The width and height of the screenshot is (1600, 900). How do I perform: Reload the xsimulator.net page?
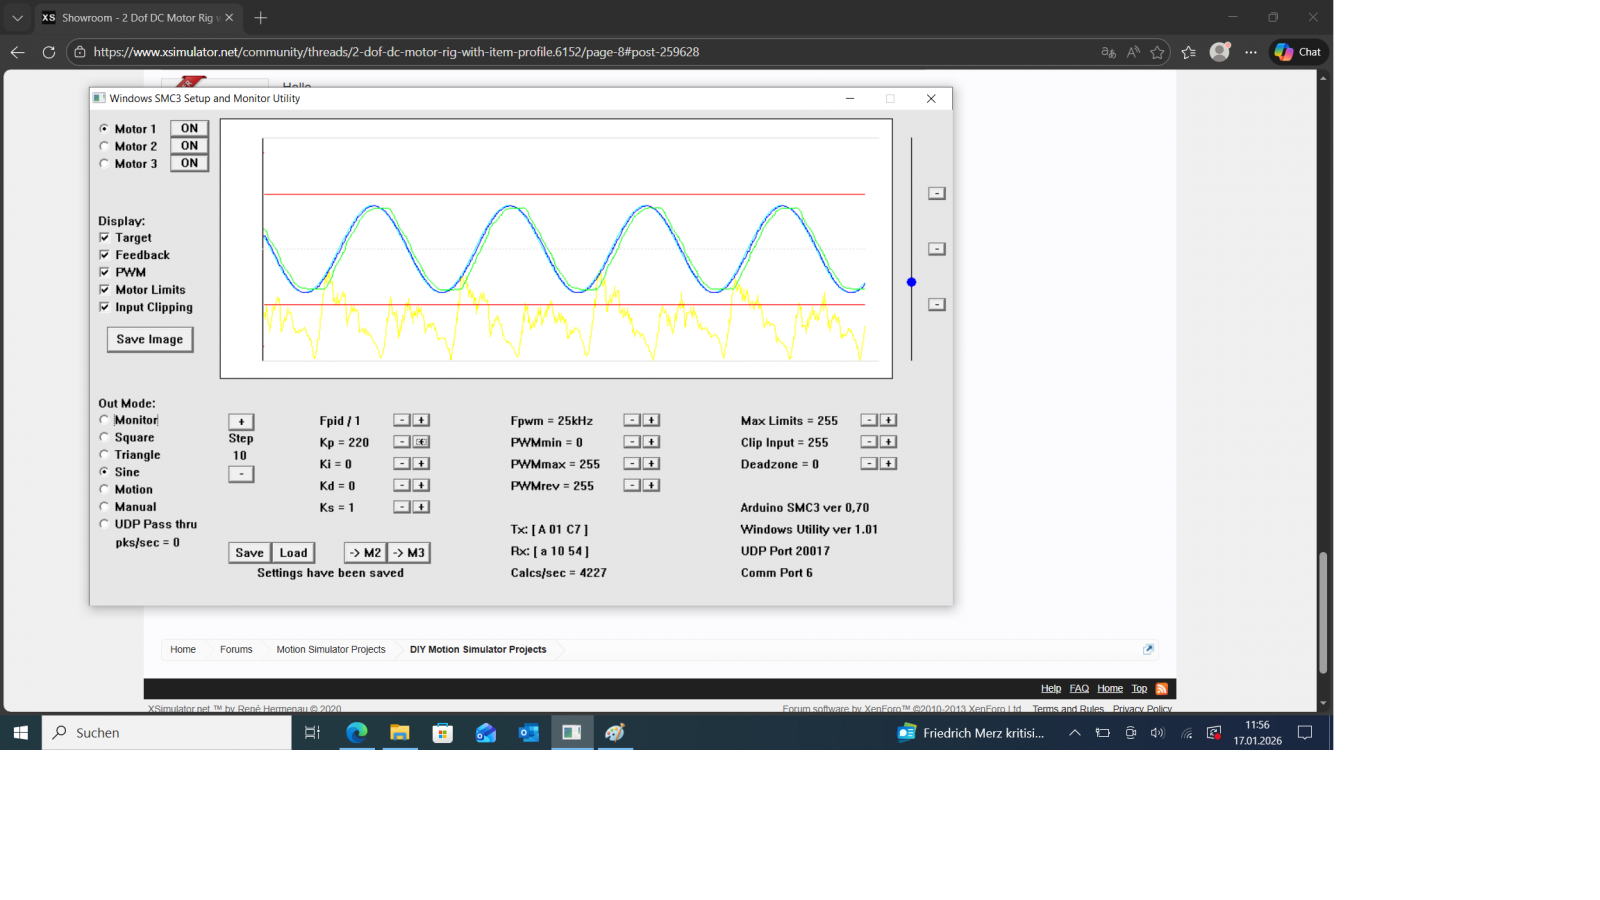coord(48,52)
